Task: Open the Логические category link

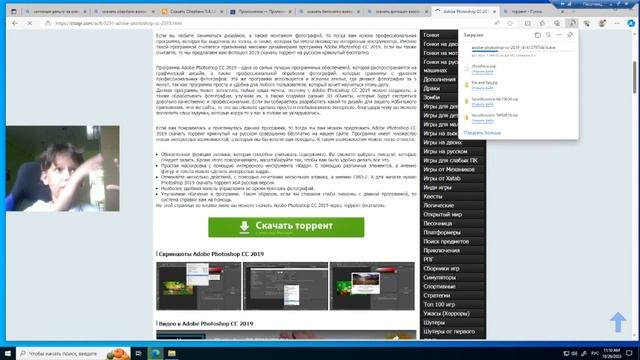Action: [439, 205]
